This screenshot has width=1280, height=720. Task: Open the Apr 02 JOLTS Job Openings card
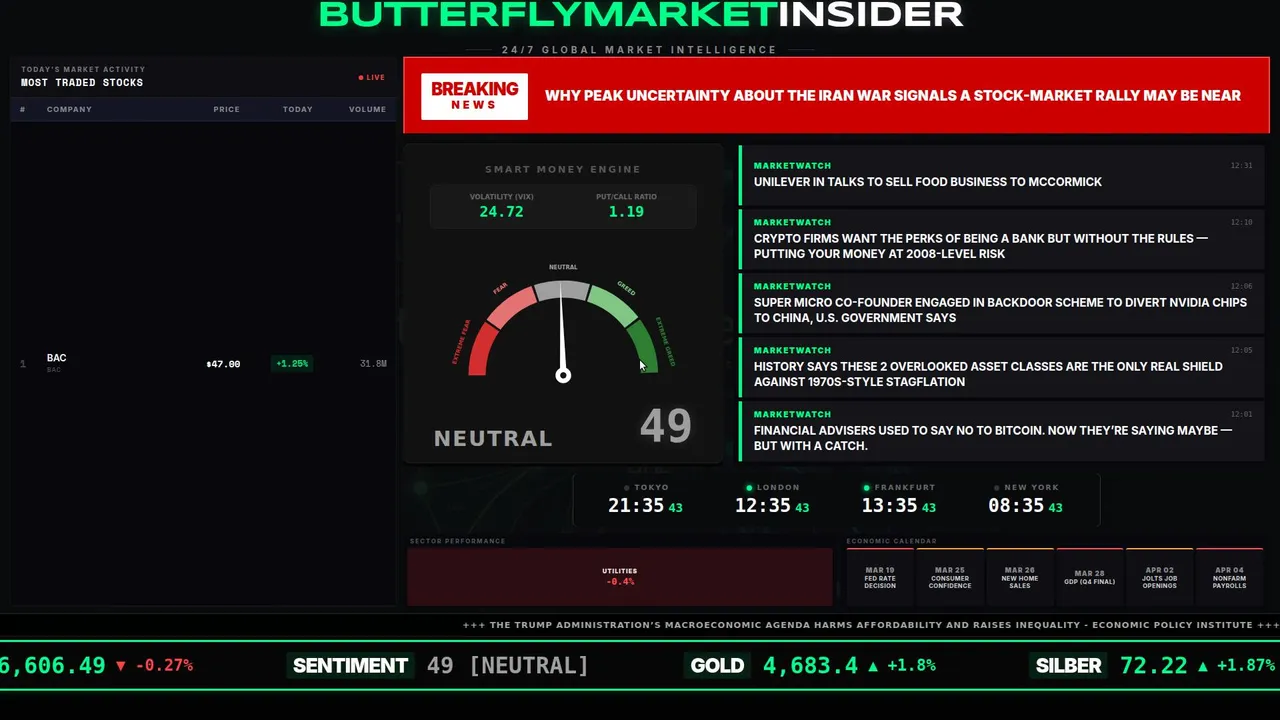tap(1160, 577)
